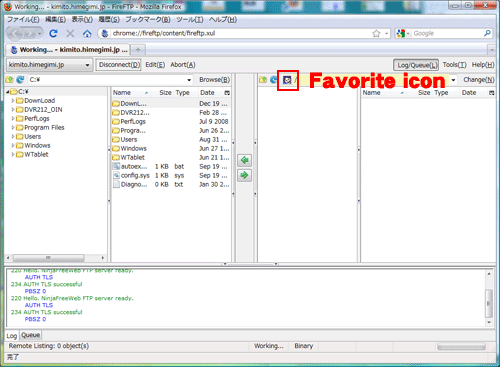Open the 編集(E) menu
Image resolution: width=500 pixels, height=367 pixels.
pyautogui.click(x=55, y=20)
